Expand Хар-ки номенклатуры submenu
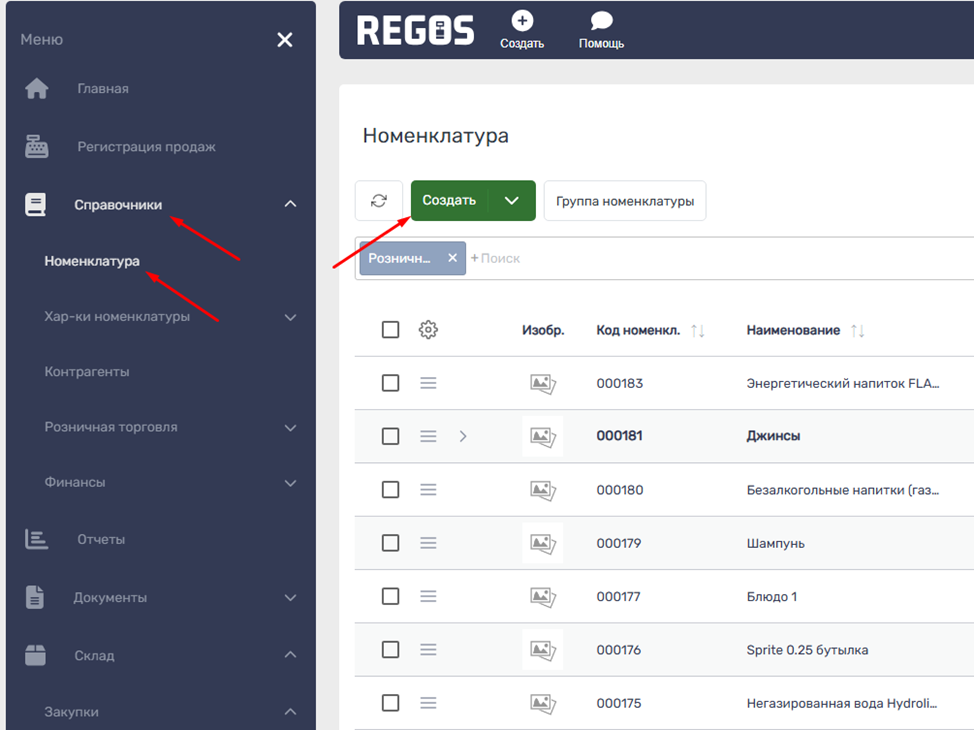The height and width of the screenshot is (730, 974). (290, 318)
